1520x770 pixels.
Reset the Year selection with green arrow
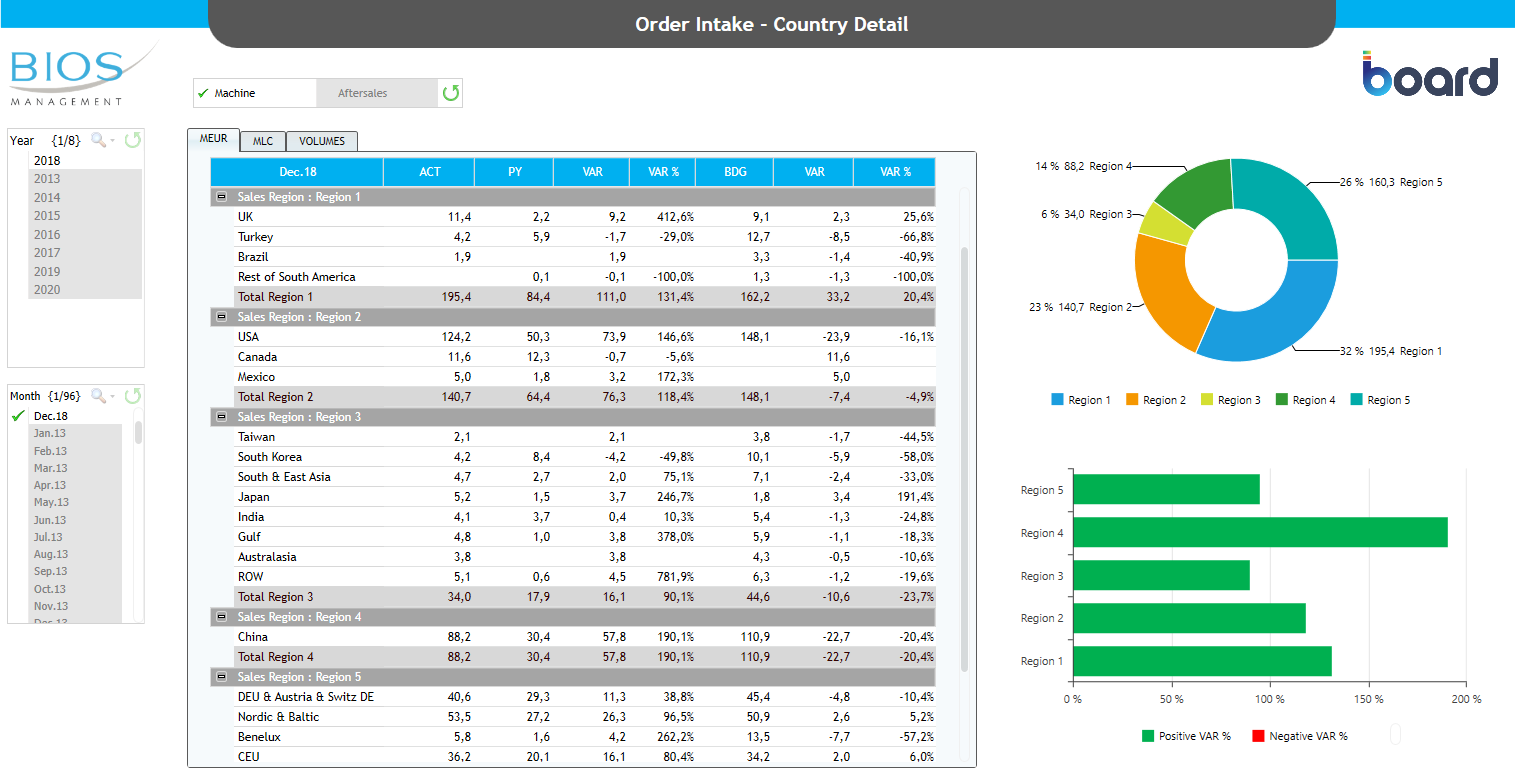click(x=132, y=141)
